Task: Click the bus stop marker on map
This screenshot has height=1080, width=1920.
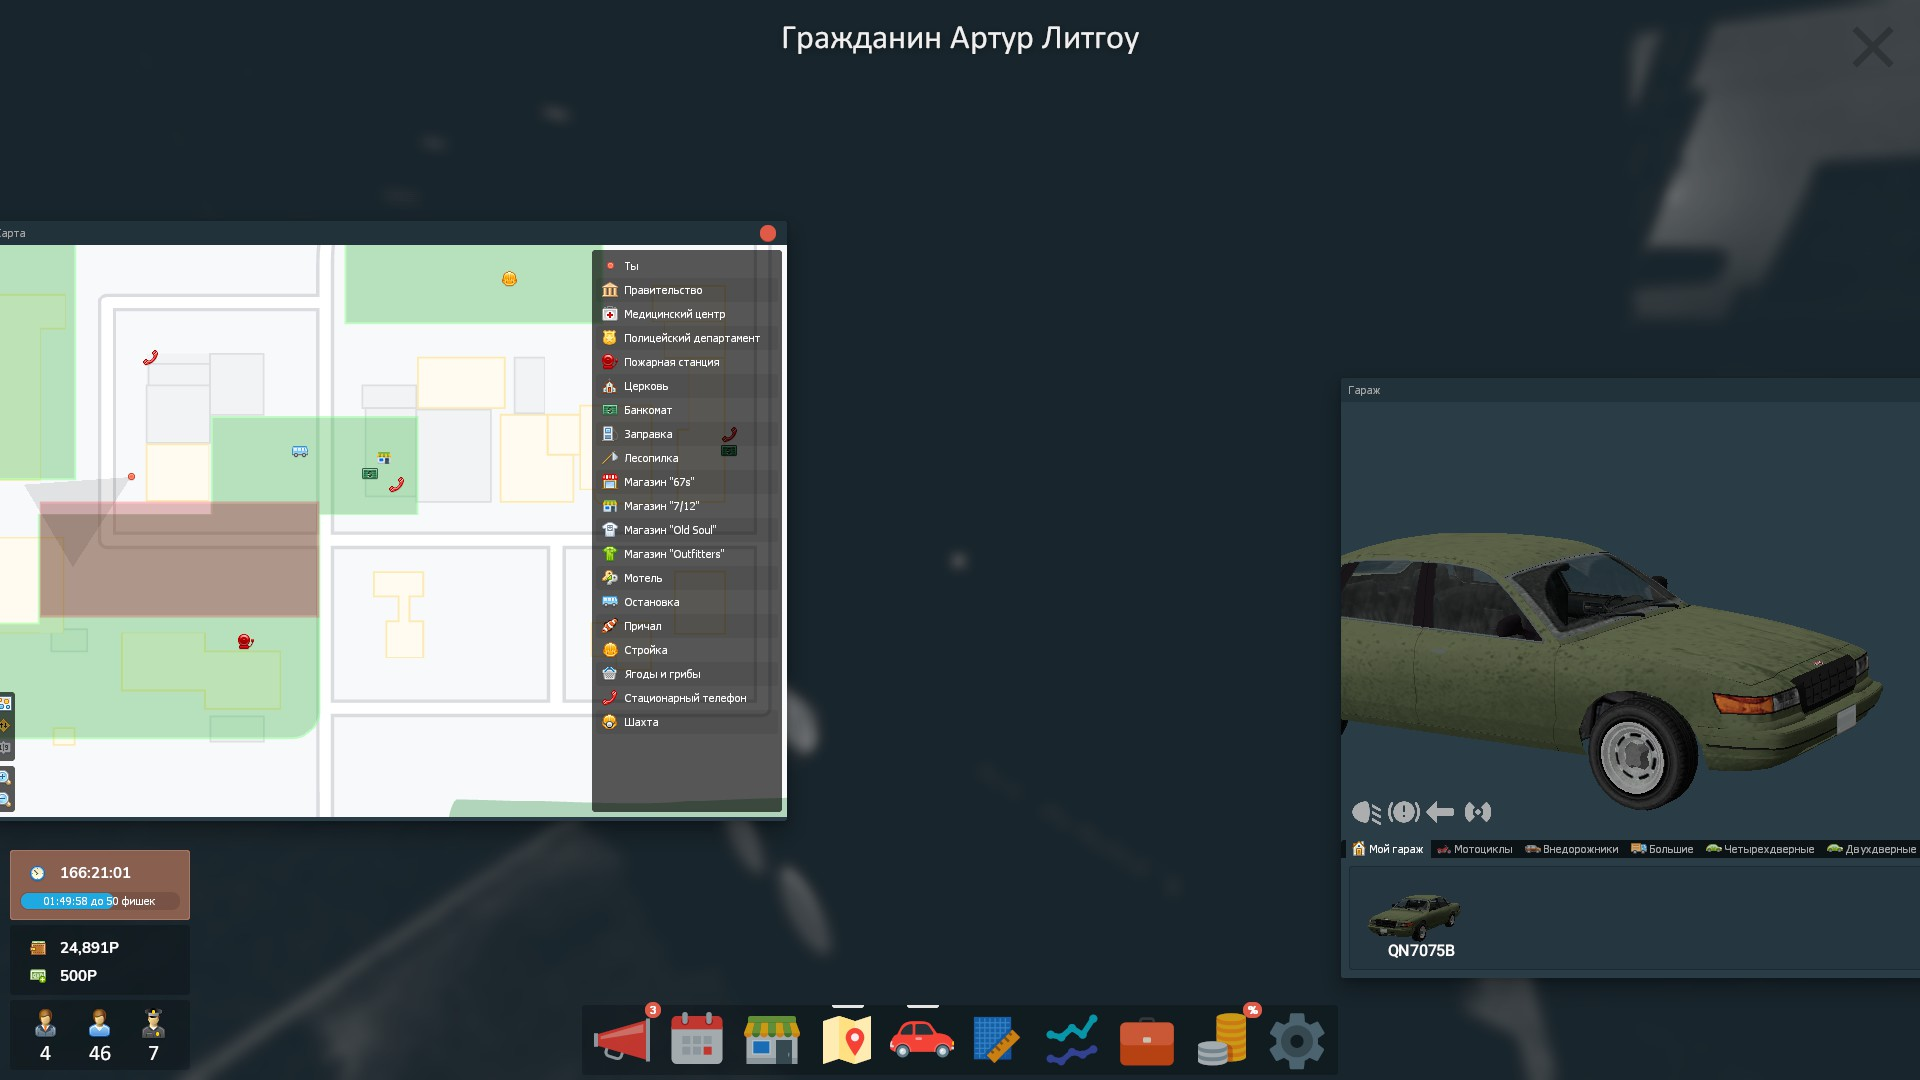Action: pos(300,451)
